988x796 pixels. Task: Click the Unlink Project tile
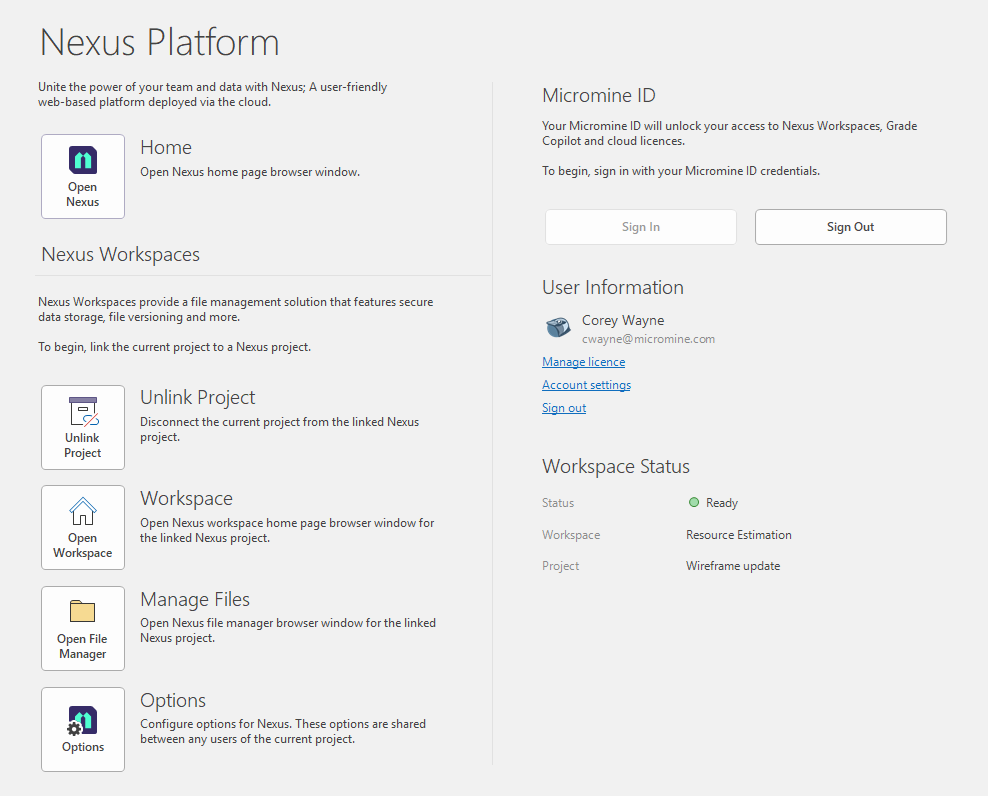point(83,427)
